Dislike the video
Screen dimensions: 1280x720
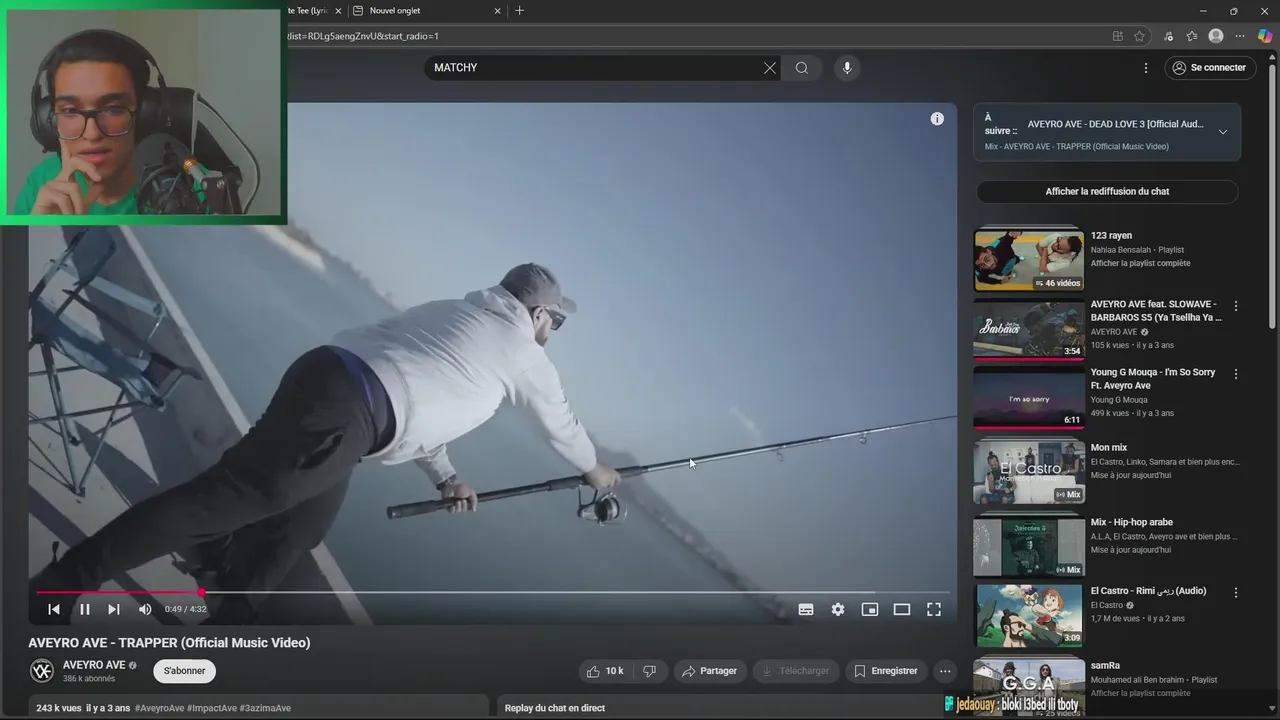(x=650, y=671)
